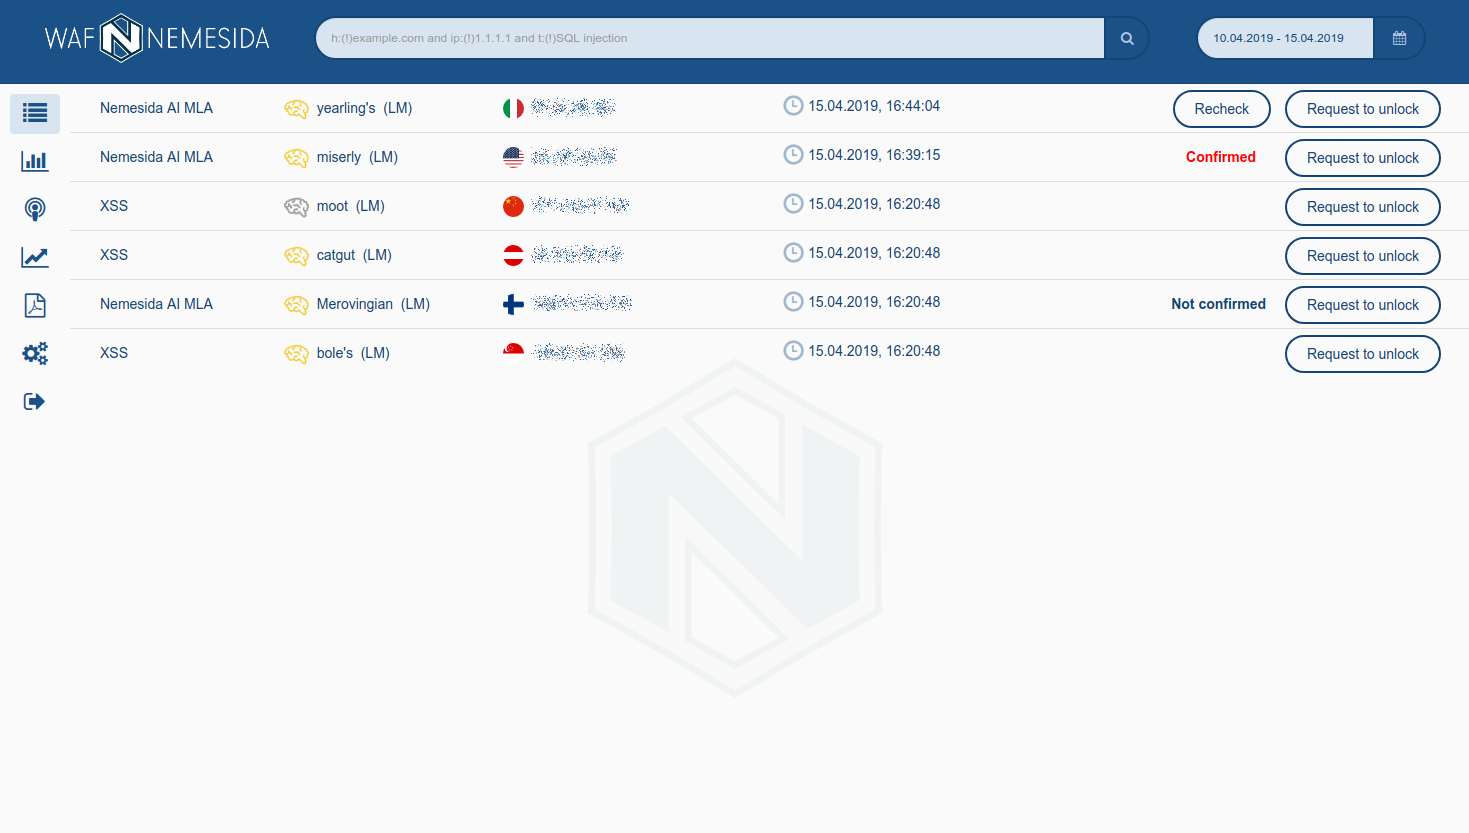Focus the search query input field
This screenshot has width=1469, height=833.
[x=710, y=38]
